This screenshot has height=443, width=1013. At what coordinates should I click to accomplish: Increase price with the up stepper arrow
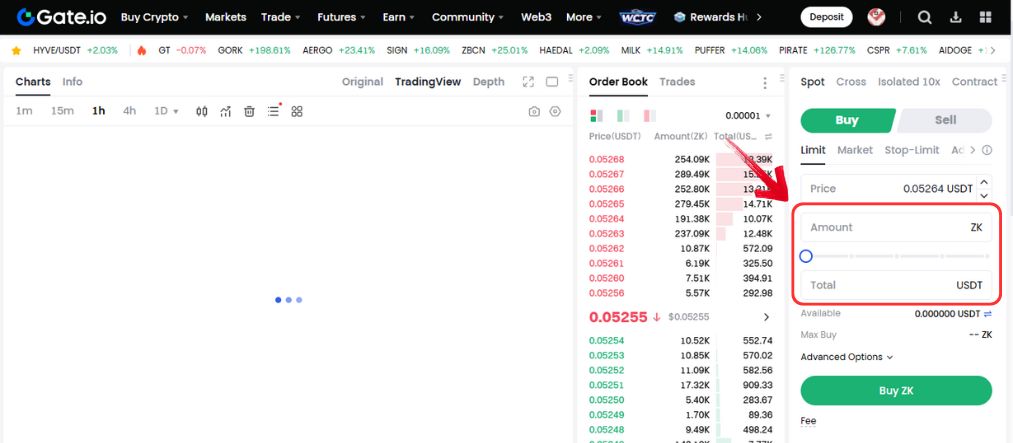click(x=984, y=182)
